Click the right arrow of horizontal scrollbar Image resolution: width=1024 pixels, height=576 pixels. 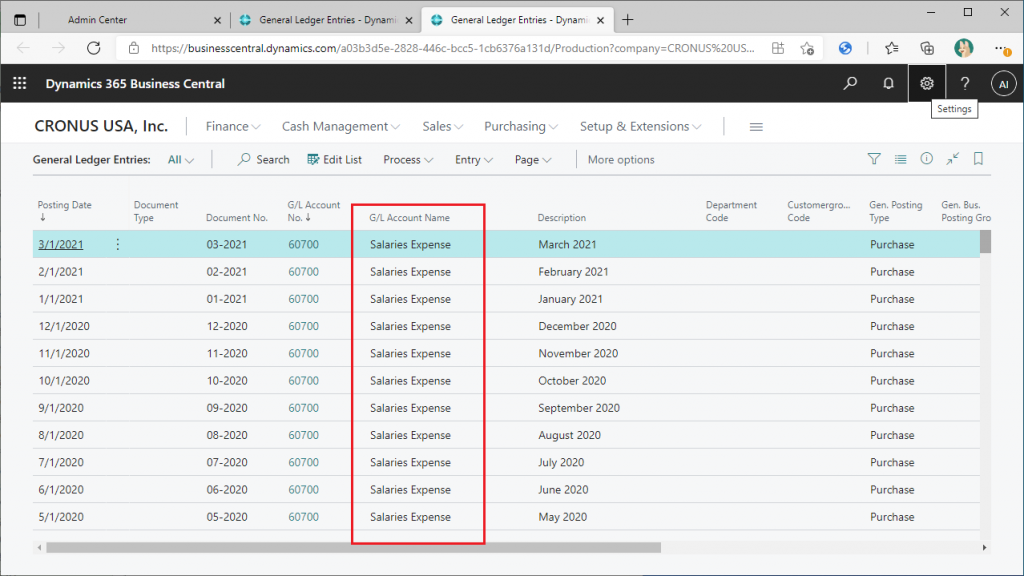984,548
